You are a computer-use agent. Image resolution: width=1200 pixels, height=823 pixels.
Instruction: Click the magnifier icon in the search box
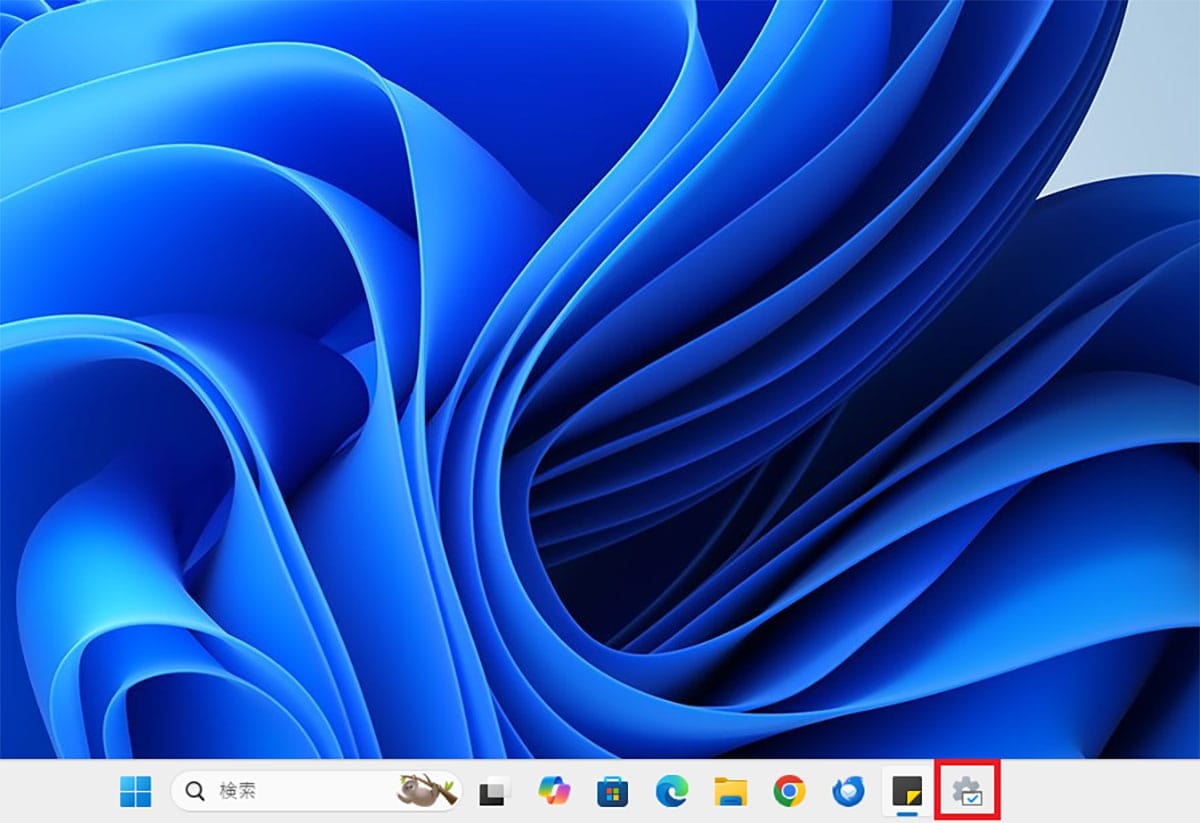click(196, 792)
